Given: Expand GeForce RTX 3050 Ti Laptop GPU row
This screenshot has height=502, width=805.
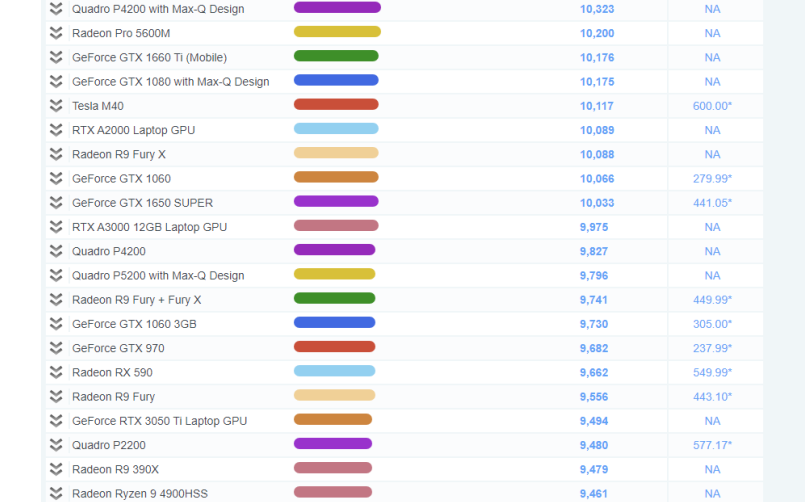Looking at the screenshot, I should coord(56,420).
